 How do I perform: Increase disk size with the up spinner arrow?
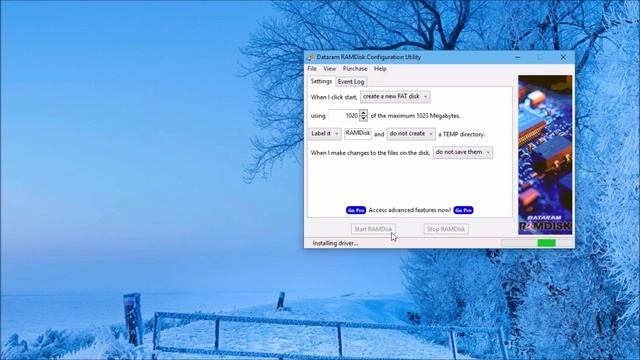(x=363, y=113)
